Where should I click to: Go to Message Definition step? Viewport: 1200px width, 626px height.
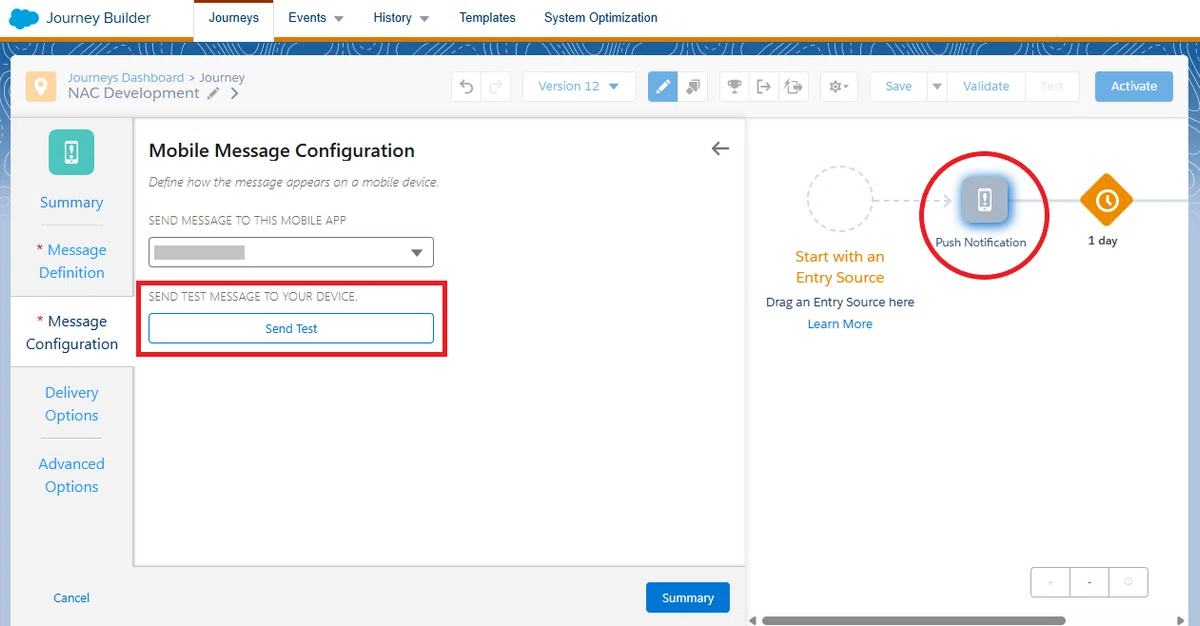point(71,261)
